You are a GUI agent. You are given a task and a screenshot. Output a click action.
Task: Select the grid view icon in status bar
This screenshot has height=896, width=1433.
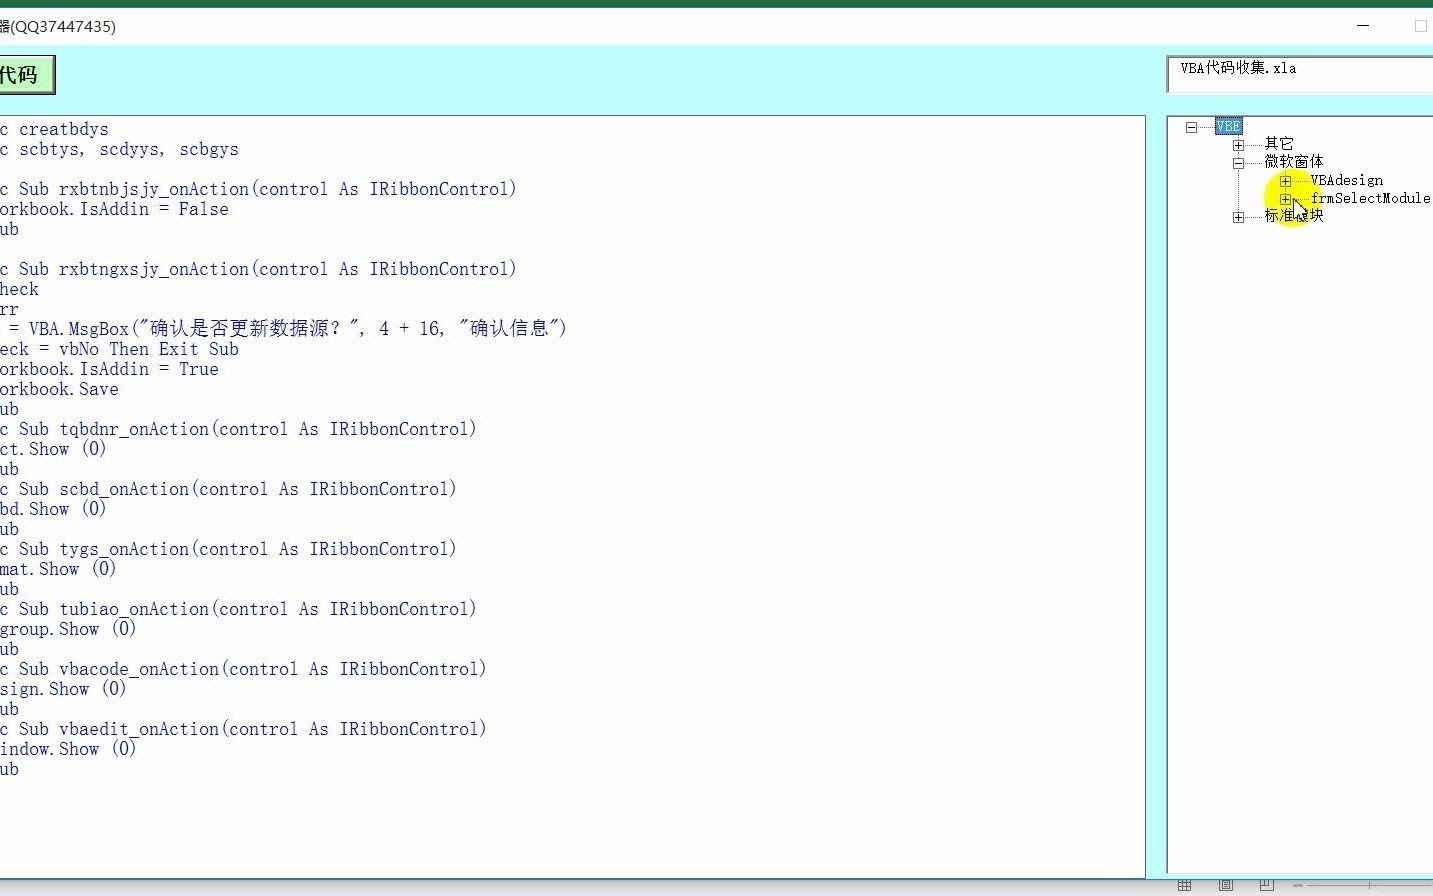coord(1184,885)
